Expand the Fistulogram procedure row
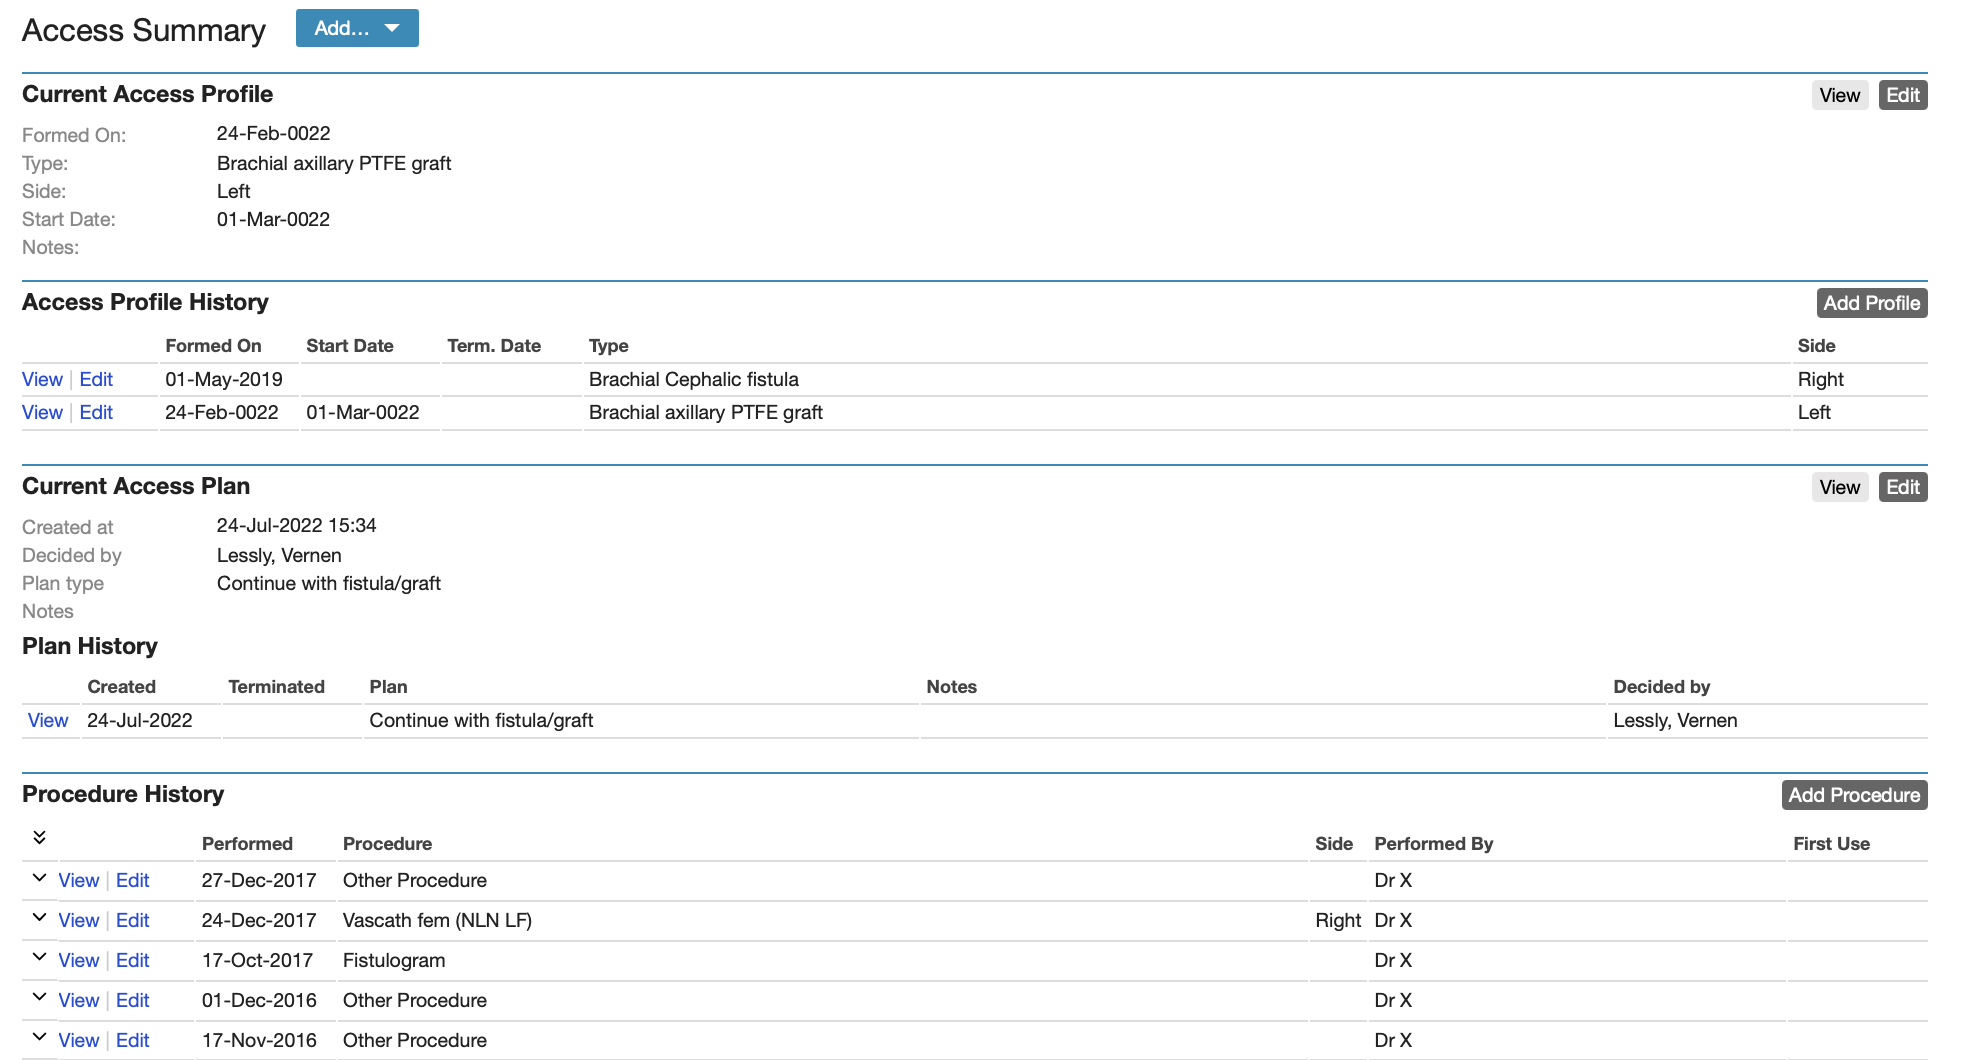 coord(39,957)
